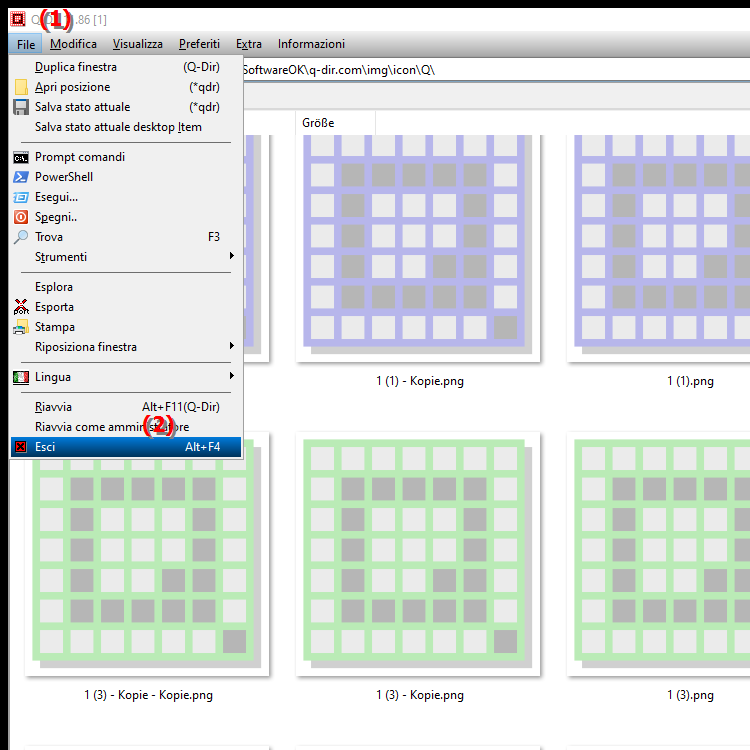Image resolution: width=750 pixels, height=750 pixels.
Task: Click the folder icon beside Apri posizione
Action: (x=21, y=87)
